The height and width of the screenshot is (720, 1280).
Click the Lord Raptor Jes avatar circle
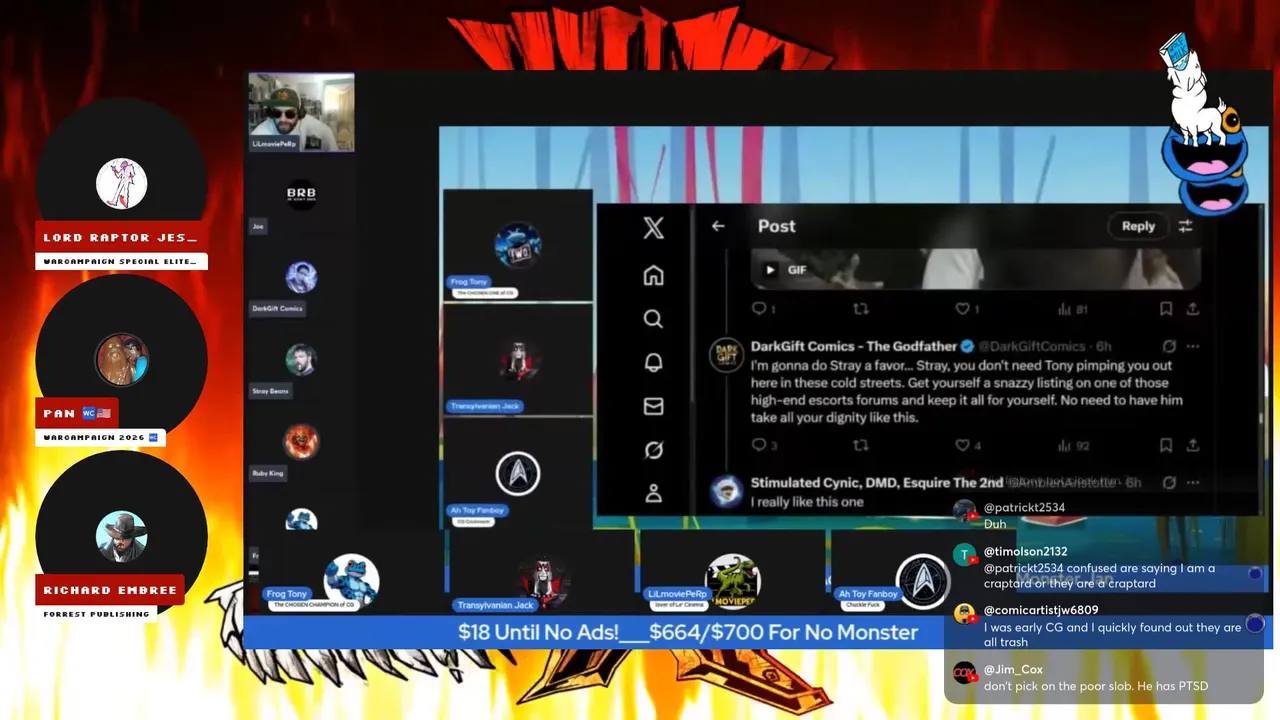pos(122,184)
